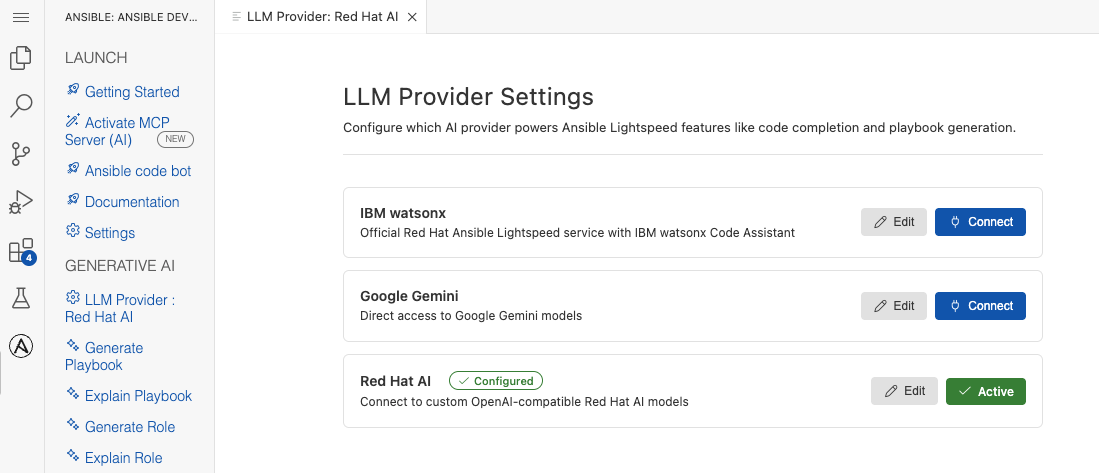
Task: Click the GENERATIVE AI section header
Action: pyautogui.click(x=120, y=266)
